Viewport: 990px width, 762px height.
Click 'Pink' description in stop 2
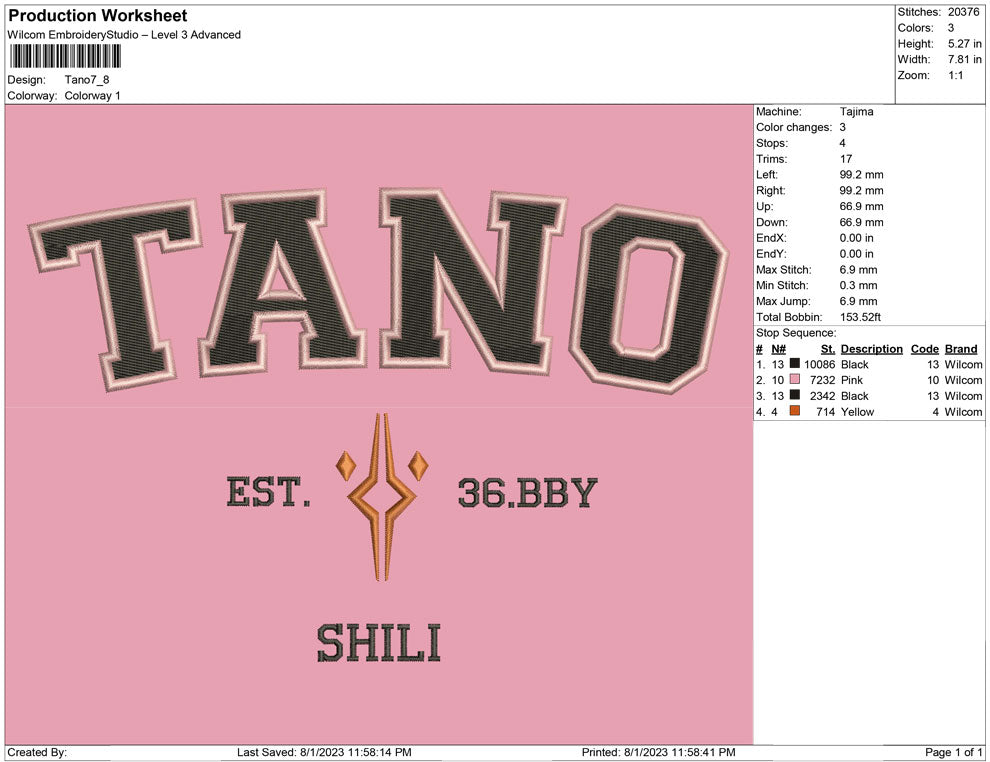click(x=852, y=380)
